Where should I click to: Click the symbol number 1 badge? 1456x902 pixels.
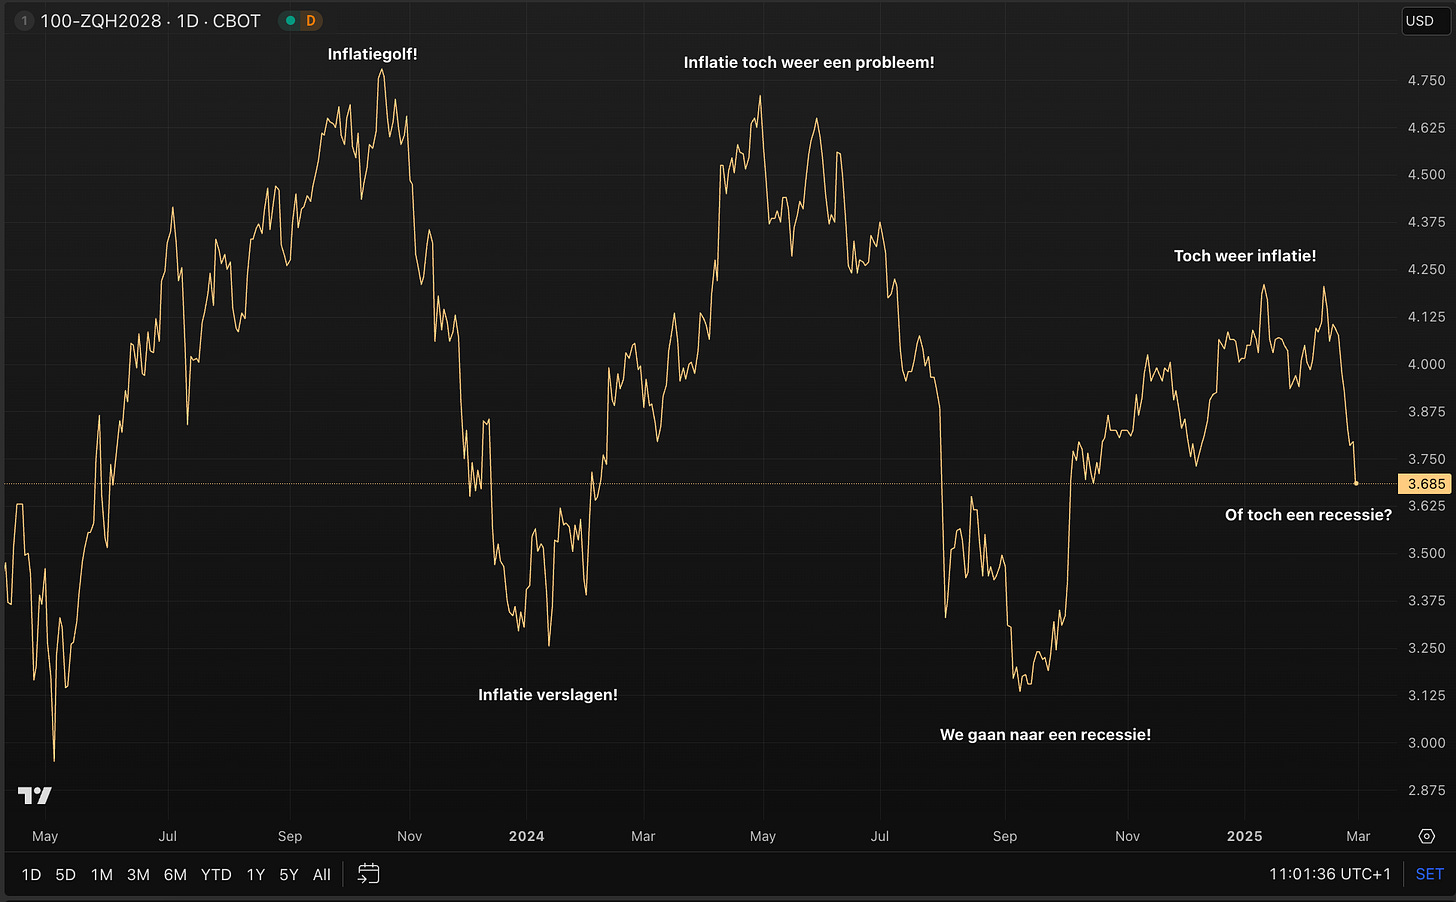24,21
